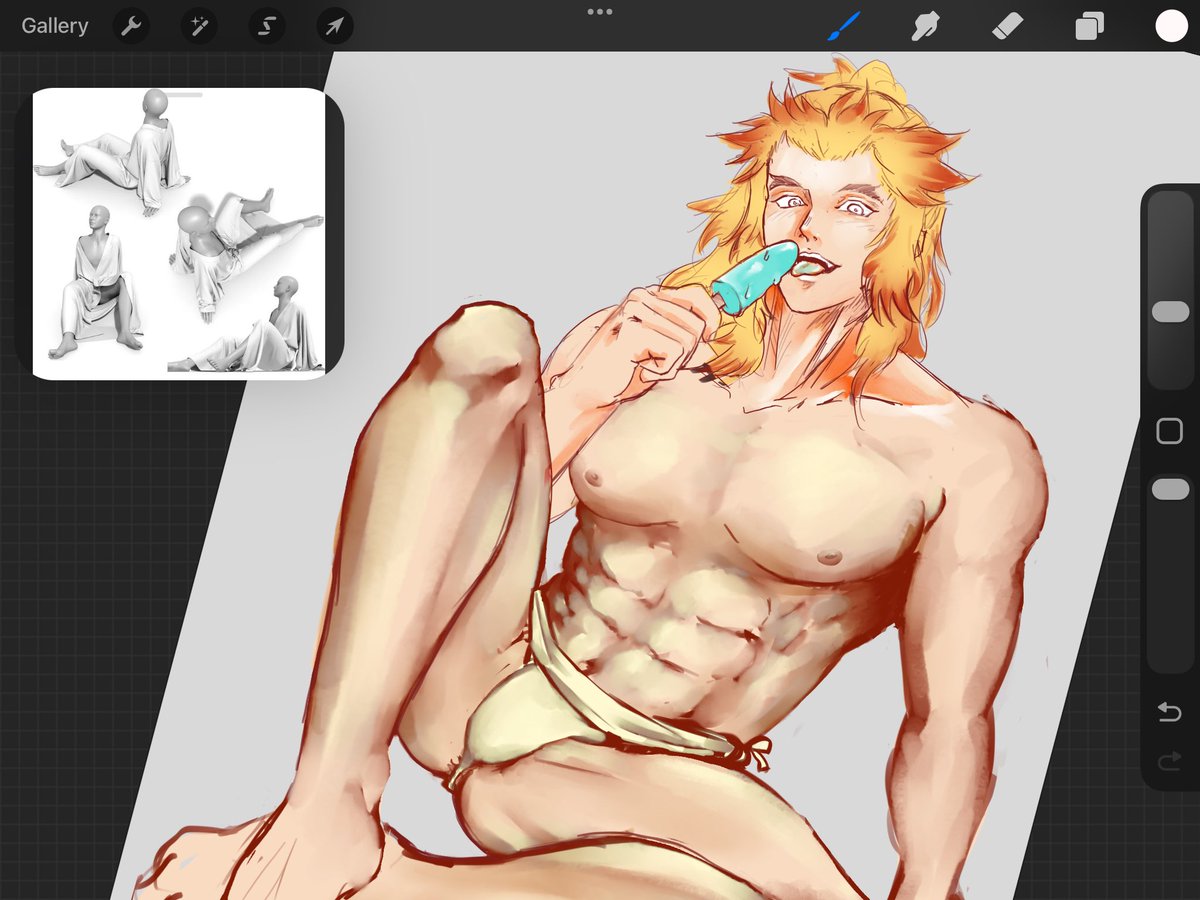The height and width of the screenshot is (900, 1200).
Task: Tap the brush size slider handle
Action: [1170, 312]
